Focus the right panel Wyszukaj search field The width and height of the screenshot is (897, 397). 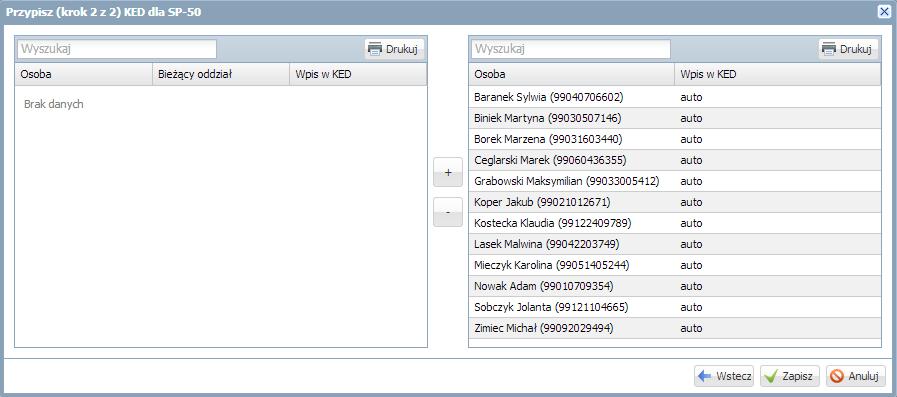[x=571, y=49]
